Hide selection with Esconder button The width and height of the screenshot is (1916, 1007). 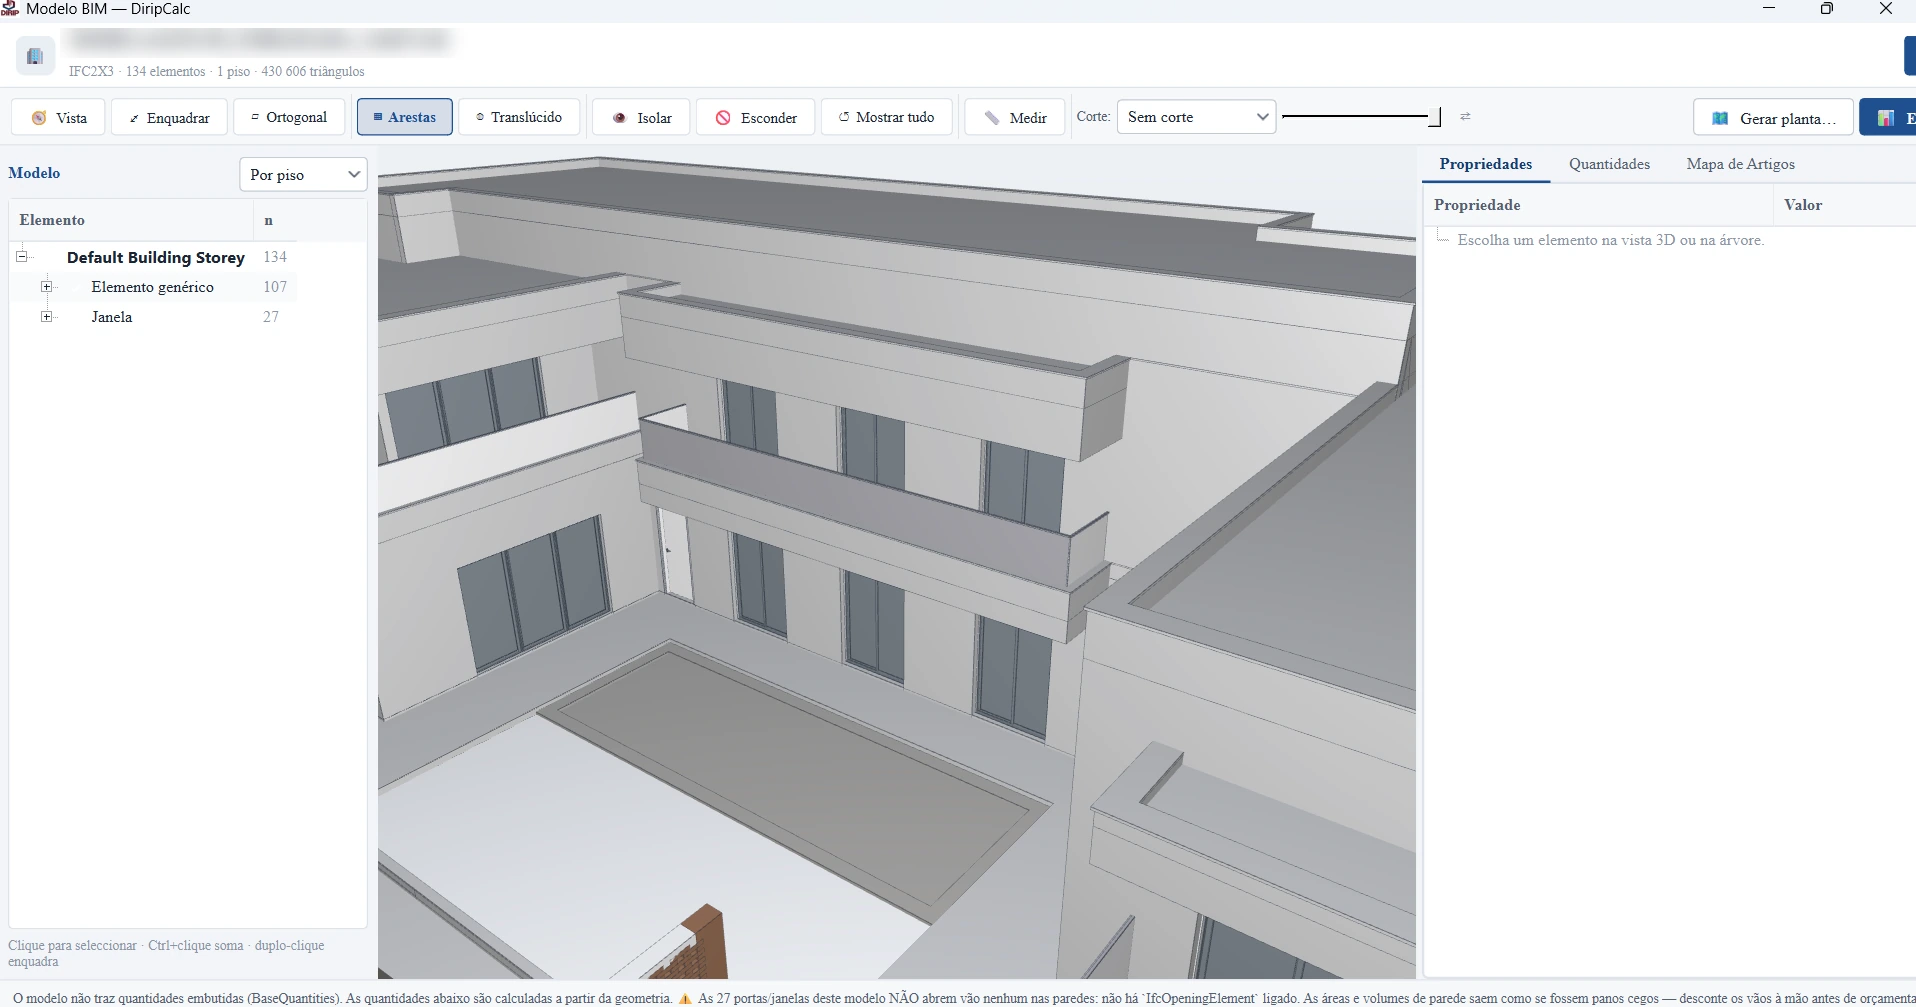coord(756,117)
